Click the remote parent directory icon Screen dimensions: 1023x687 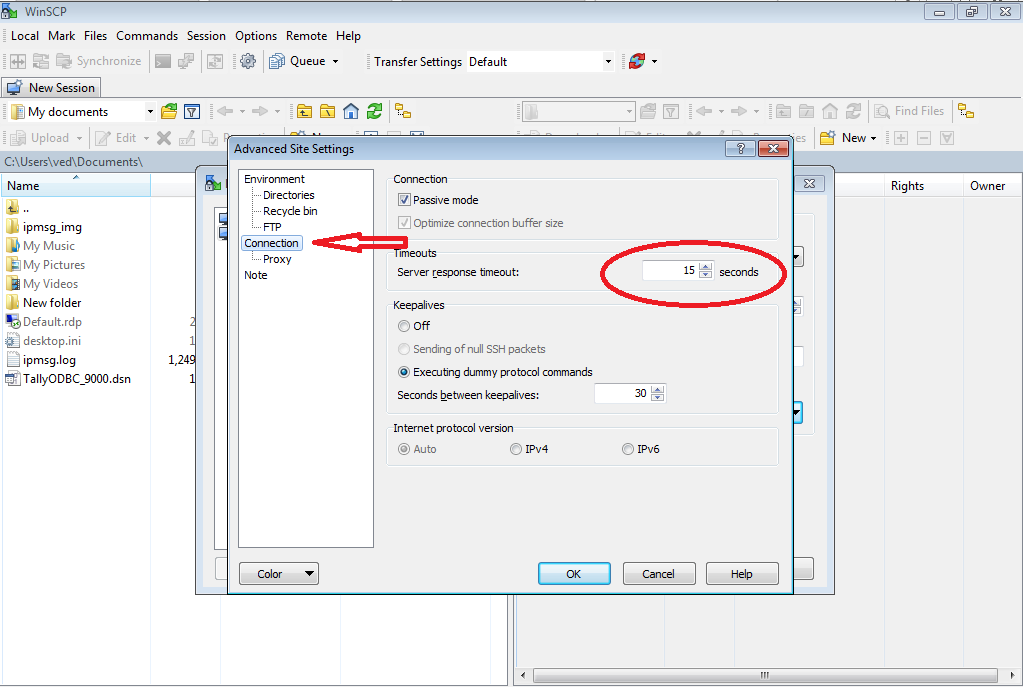pyautogui.click(x=783, y=112)
